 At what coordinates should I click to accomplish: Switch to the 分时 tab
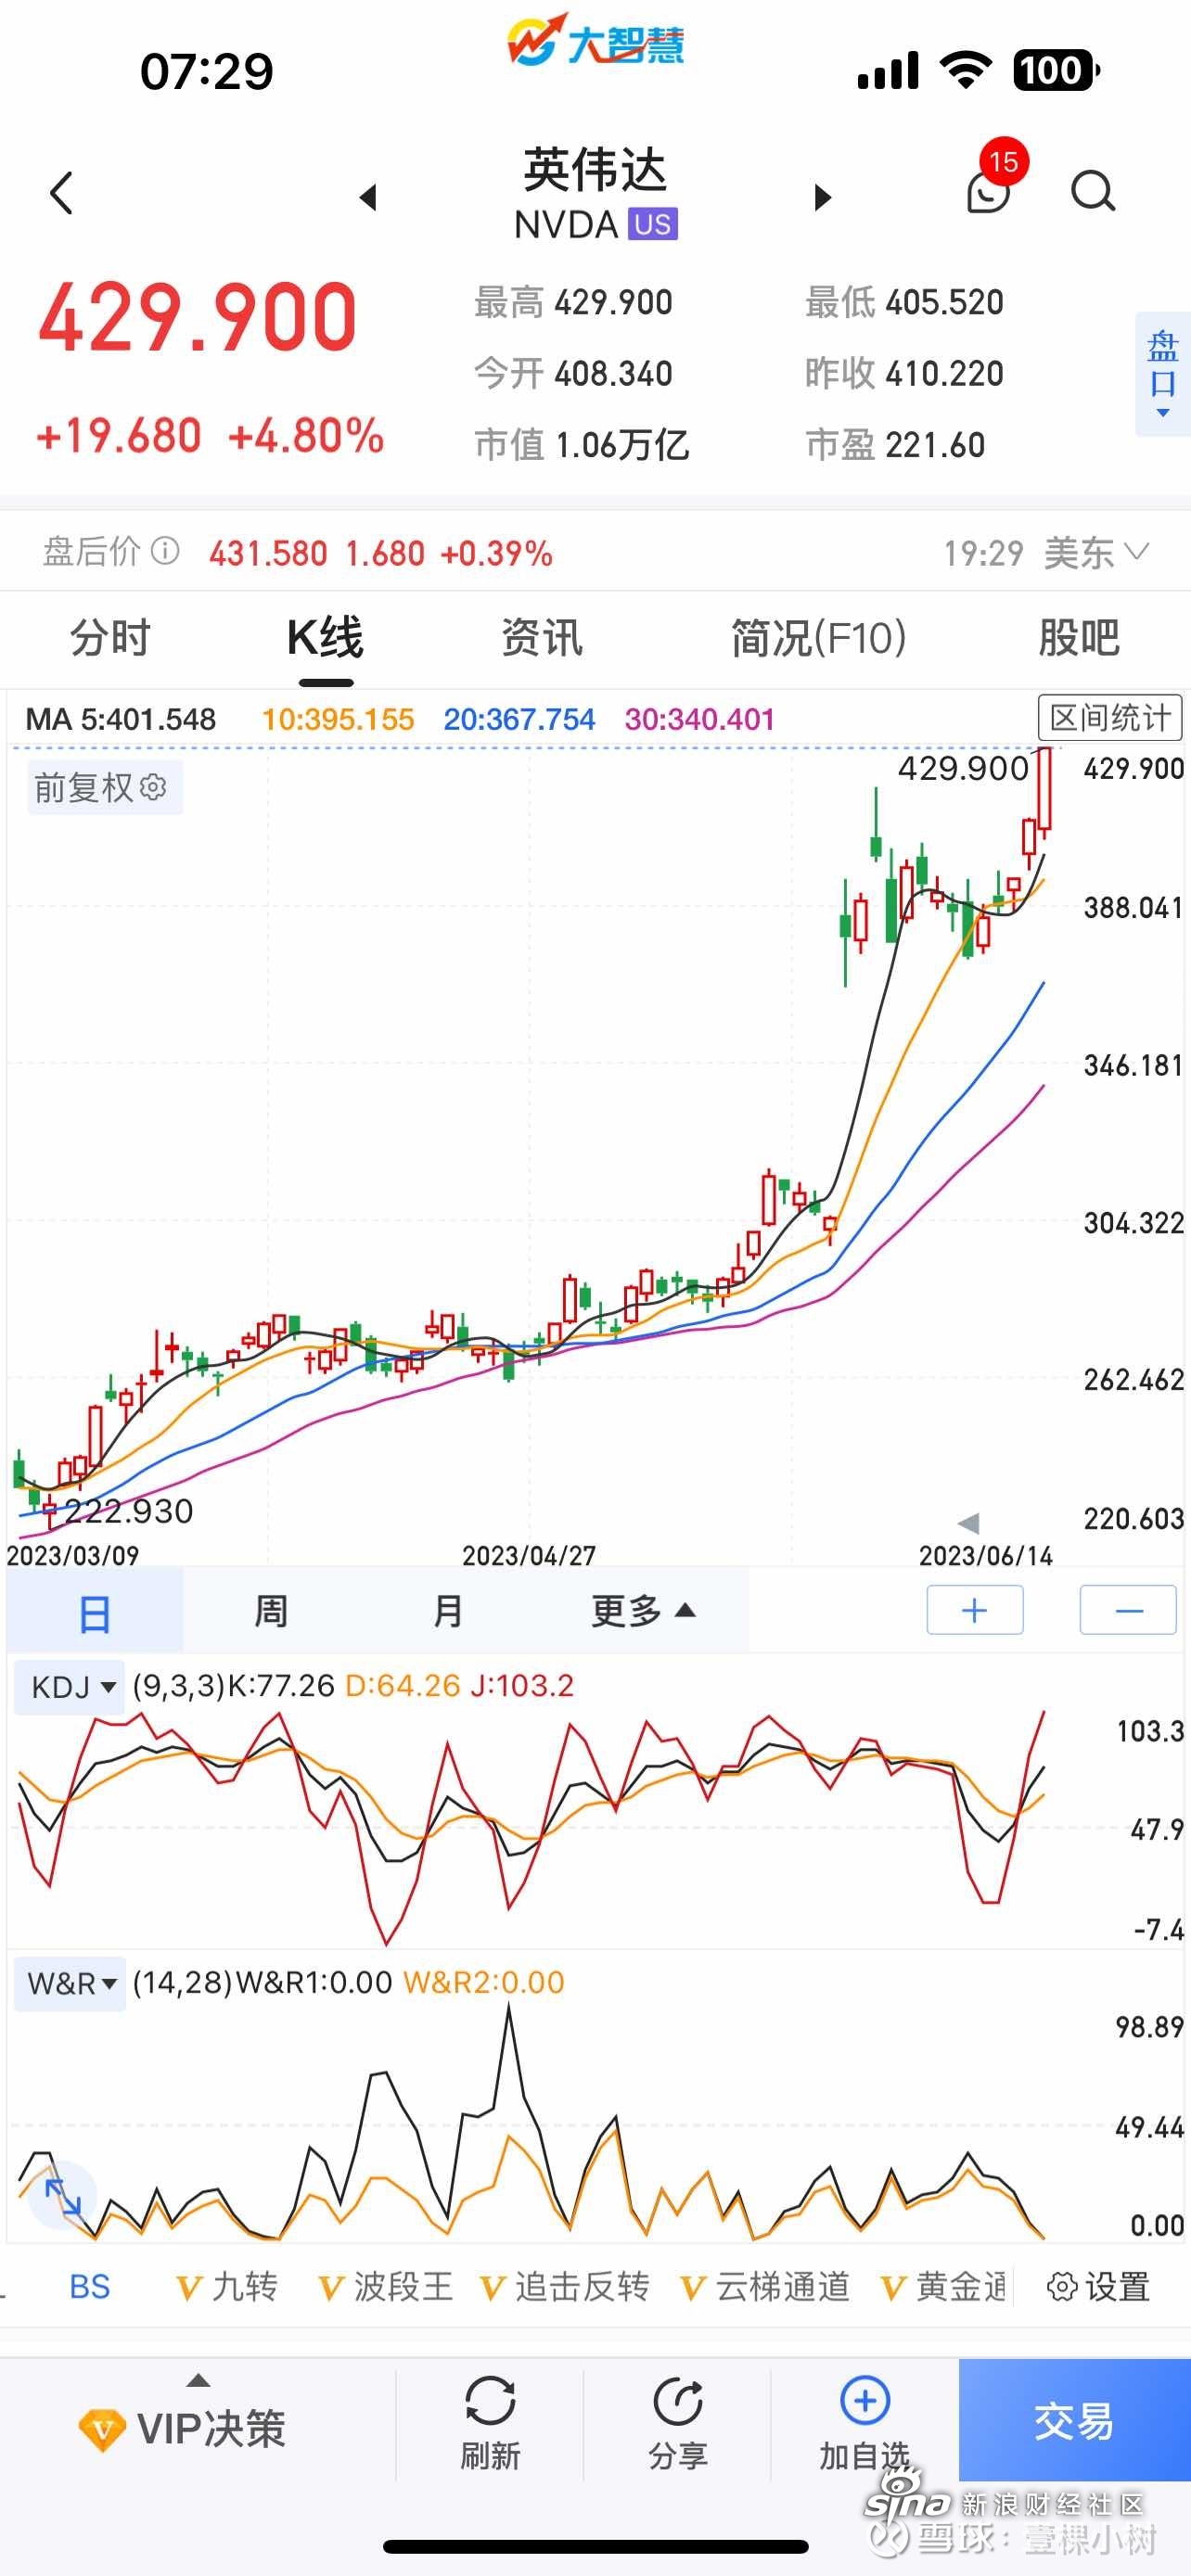(x=110, y=638)
